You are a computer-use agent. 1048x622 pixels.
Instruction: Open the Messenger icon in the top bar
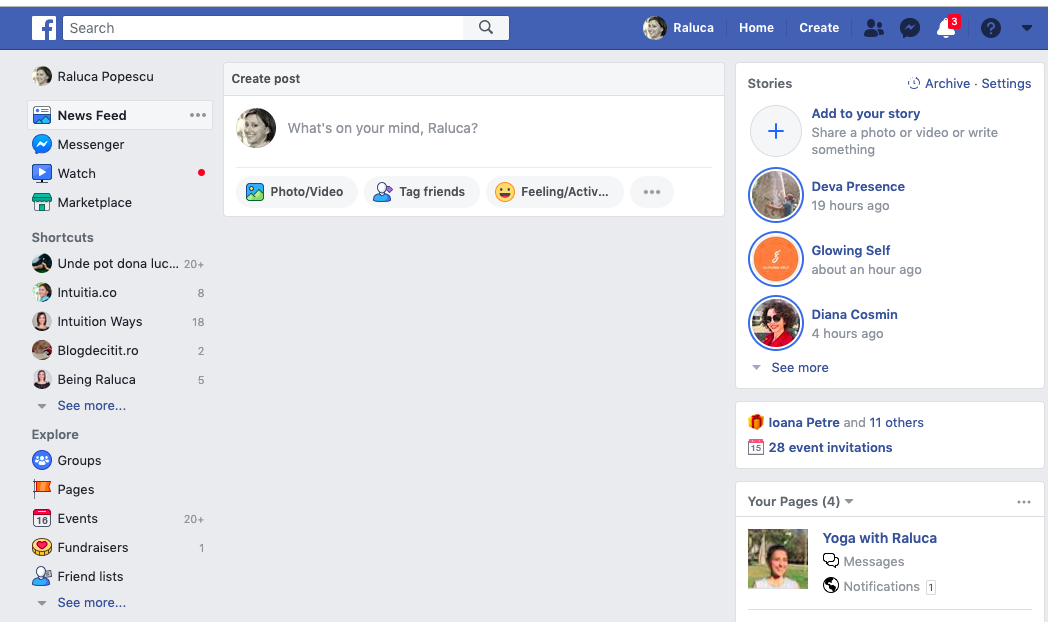(x=910, y=28)
